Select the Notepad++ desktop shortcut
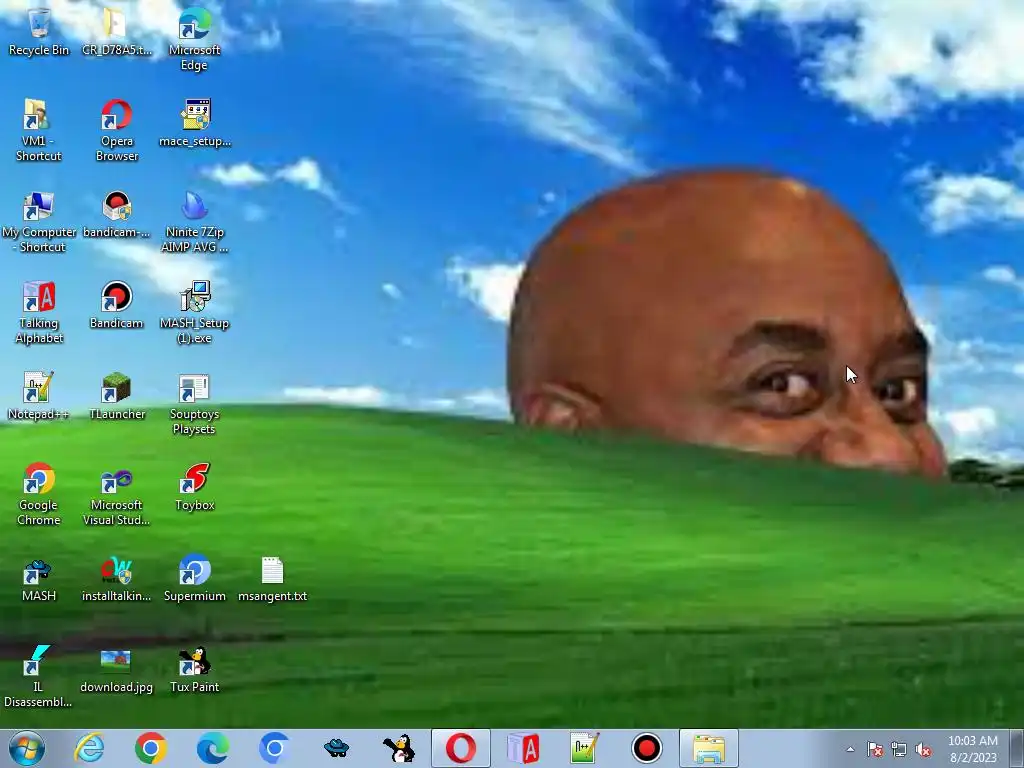 click(x=39, y=396)
